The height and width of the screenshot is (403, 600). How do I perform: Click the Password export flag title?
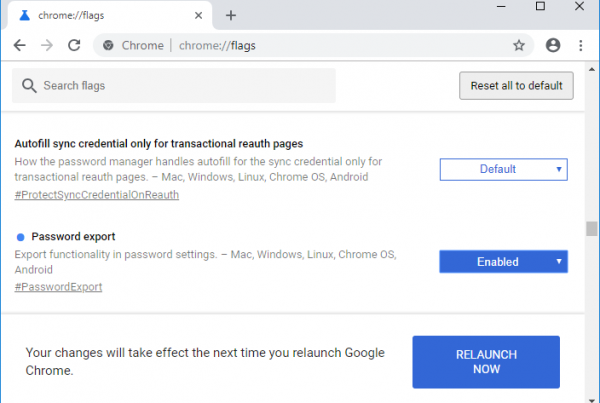point(73,237)
